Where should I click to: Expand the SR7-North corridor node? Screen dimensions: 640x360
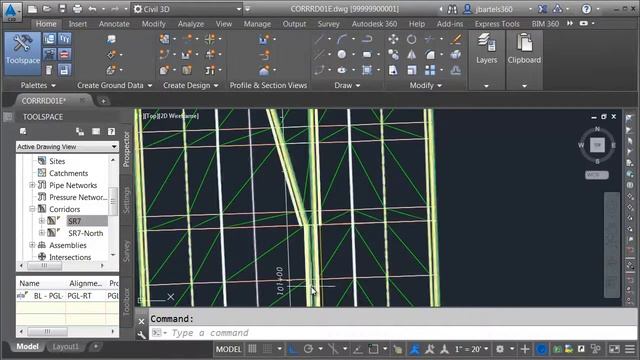coord(42,233)
